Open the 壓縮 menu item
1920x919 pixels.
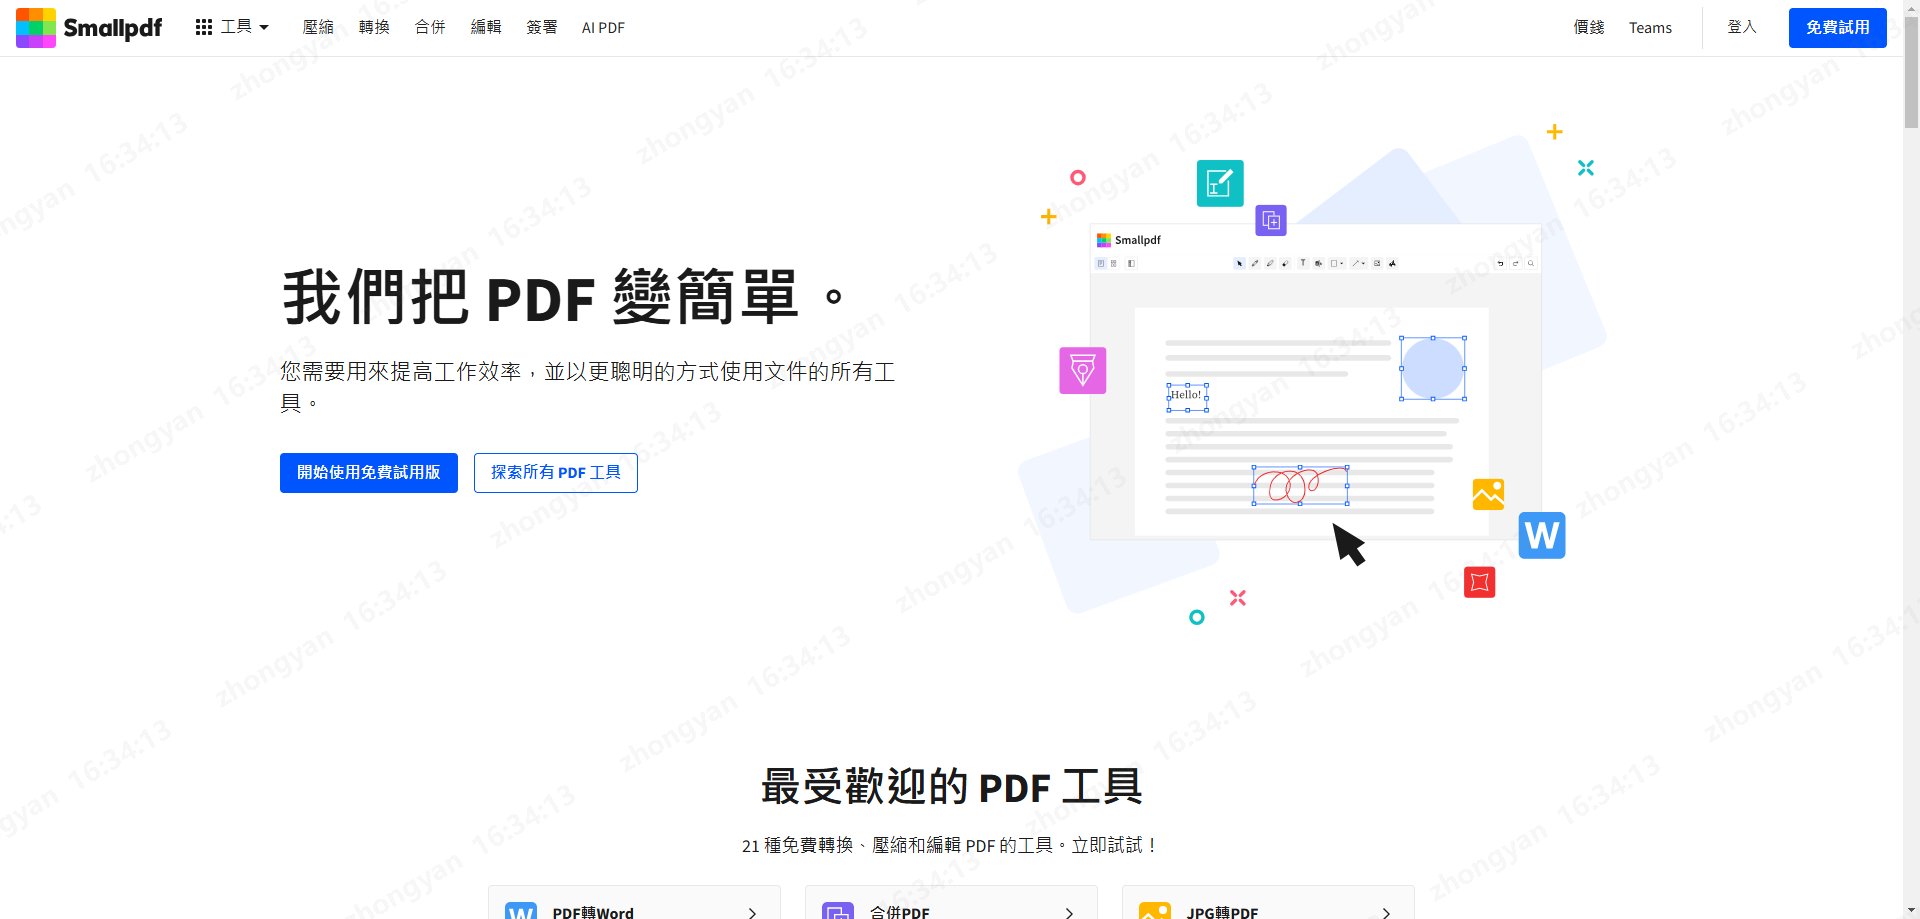point(318,28)
